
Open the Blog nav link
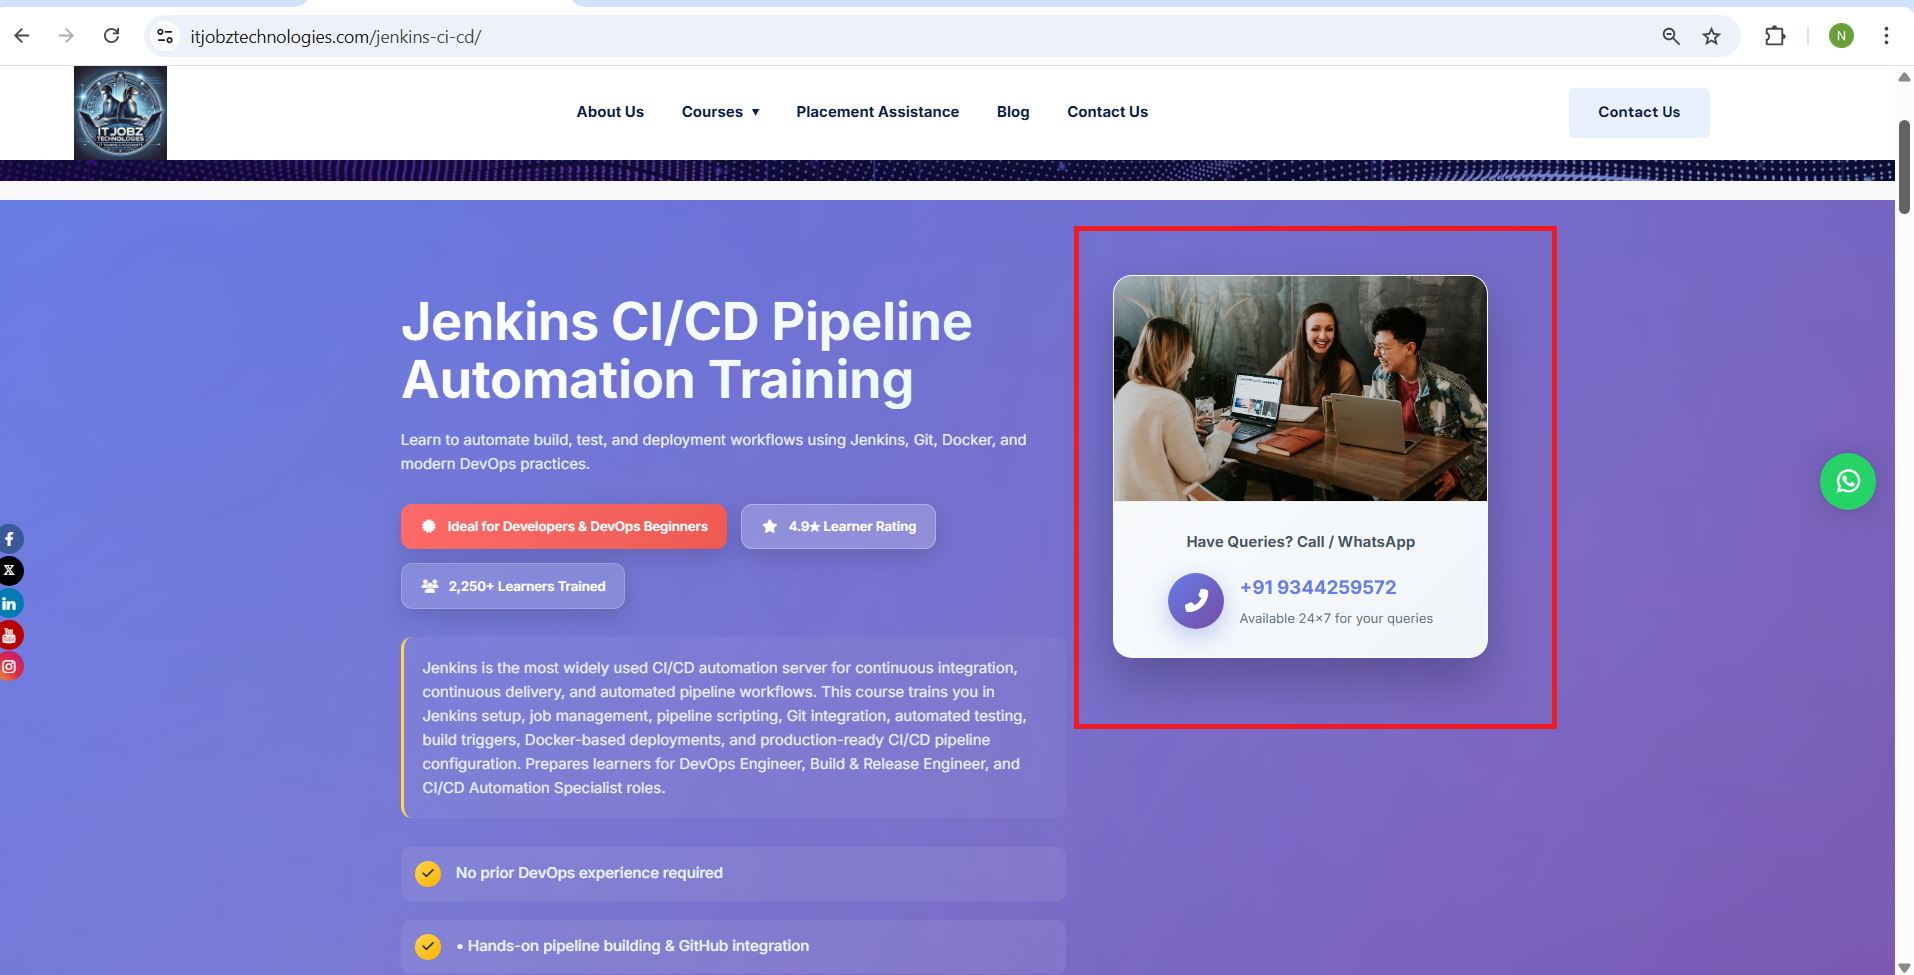click(x=1013, y=112)
